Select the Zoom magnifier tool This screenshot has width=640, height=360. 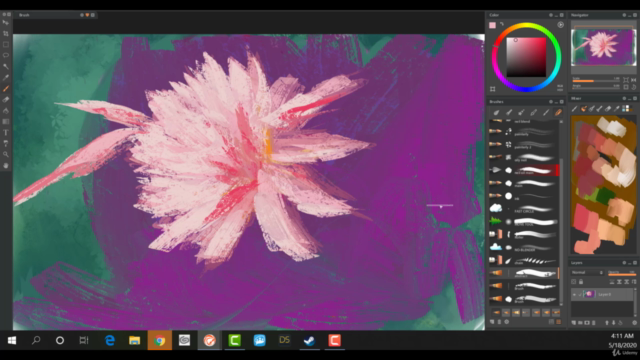pyautogui.click(x=6, y=154)
